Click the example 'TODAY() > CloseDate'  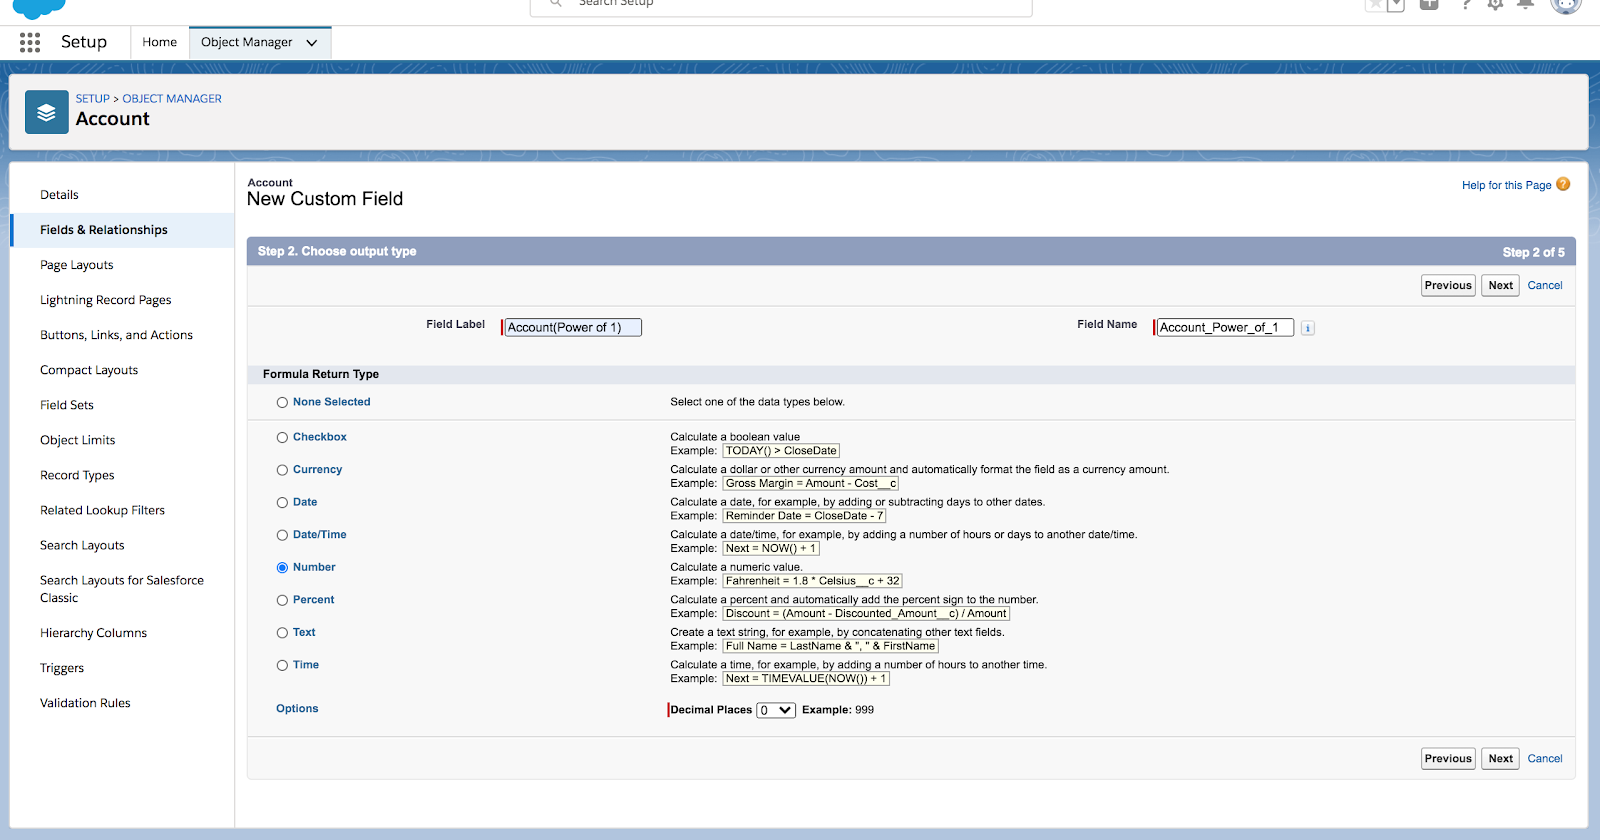[781, 451]
